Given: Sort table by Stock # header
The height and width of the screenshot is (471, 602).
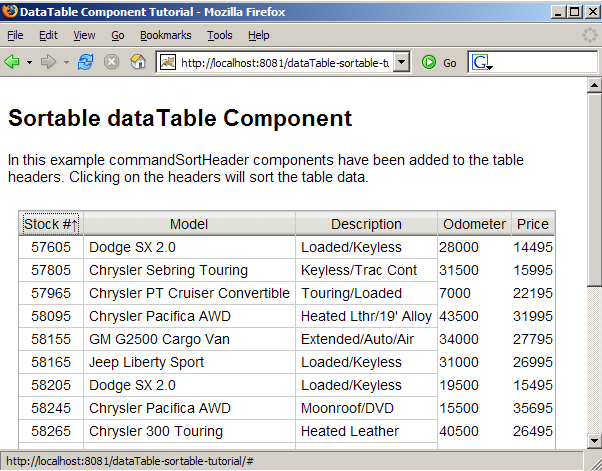Looking at the screenshot, I should [50, 224].
